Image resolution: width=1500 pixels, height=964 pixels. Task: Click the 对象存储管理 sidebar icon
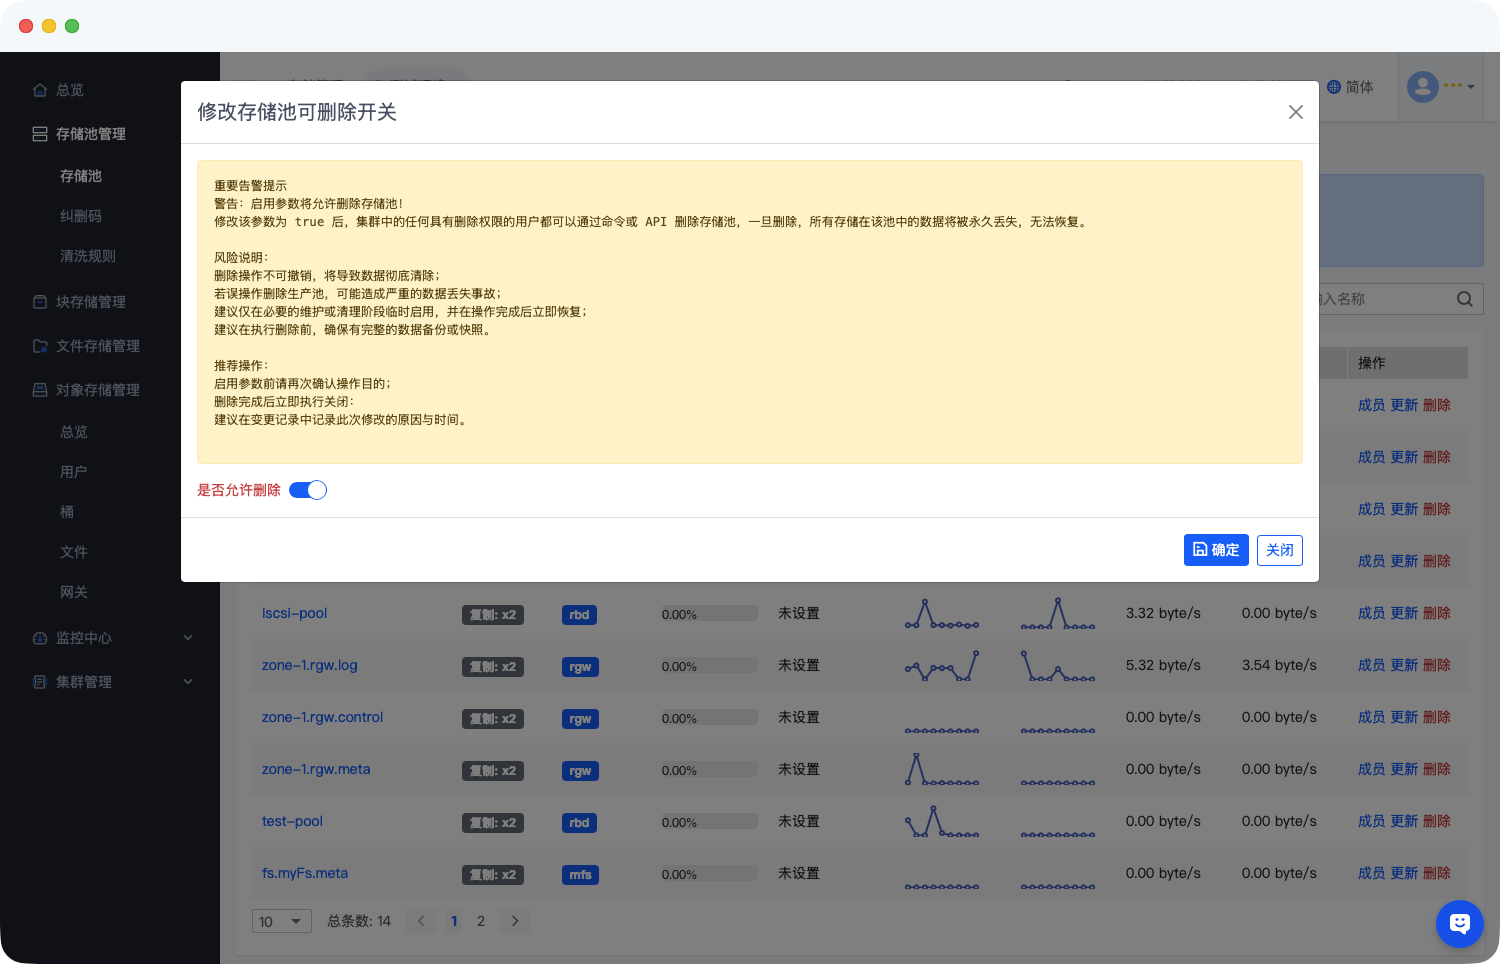click(40, 390)
